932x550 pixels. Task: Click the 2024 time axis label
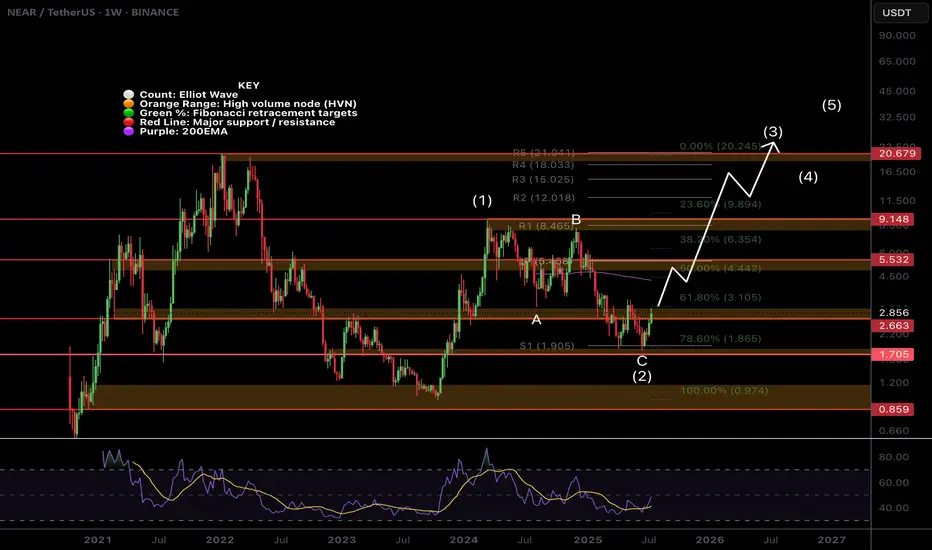point(464,540)
